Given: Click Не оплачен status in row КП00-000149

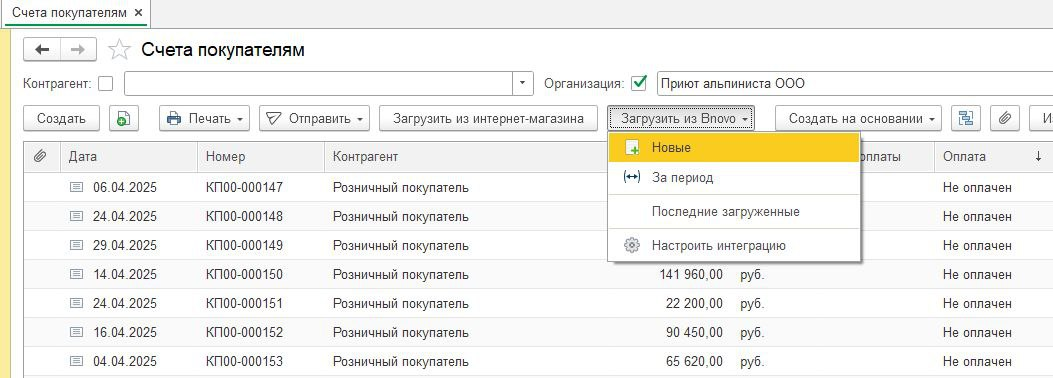Looking at the screenshot, I should 977,246.
